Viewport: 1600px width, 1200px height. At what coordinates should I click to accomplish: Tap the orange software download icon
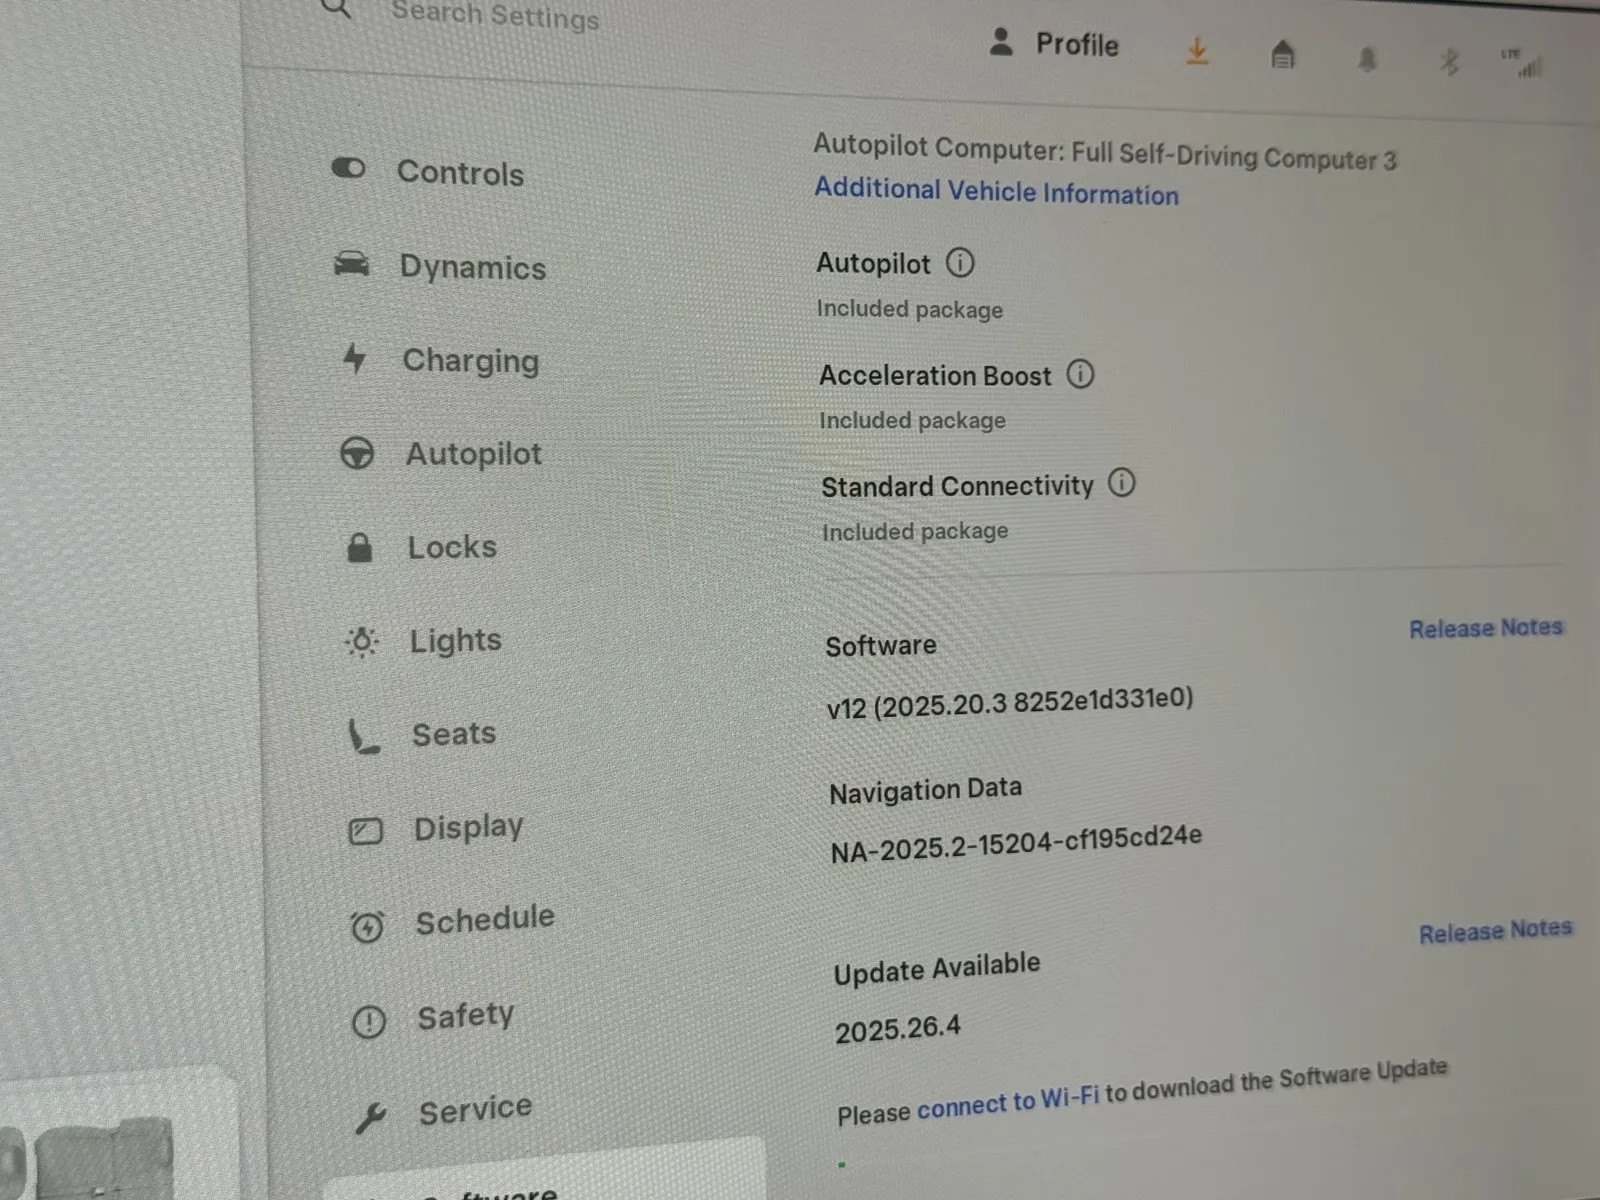click(x=1197, y=50)
